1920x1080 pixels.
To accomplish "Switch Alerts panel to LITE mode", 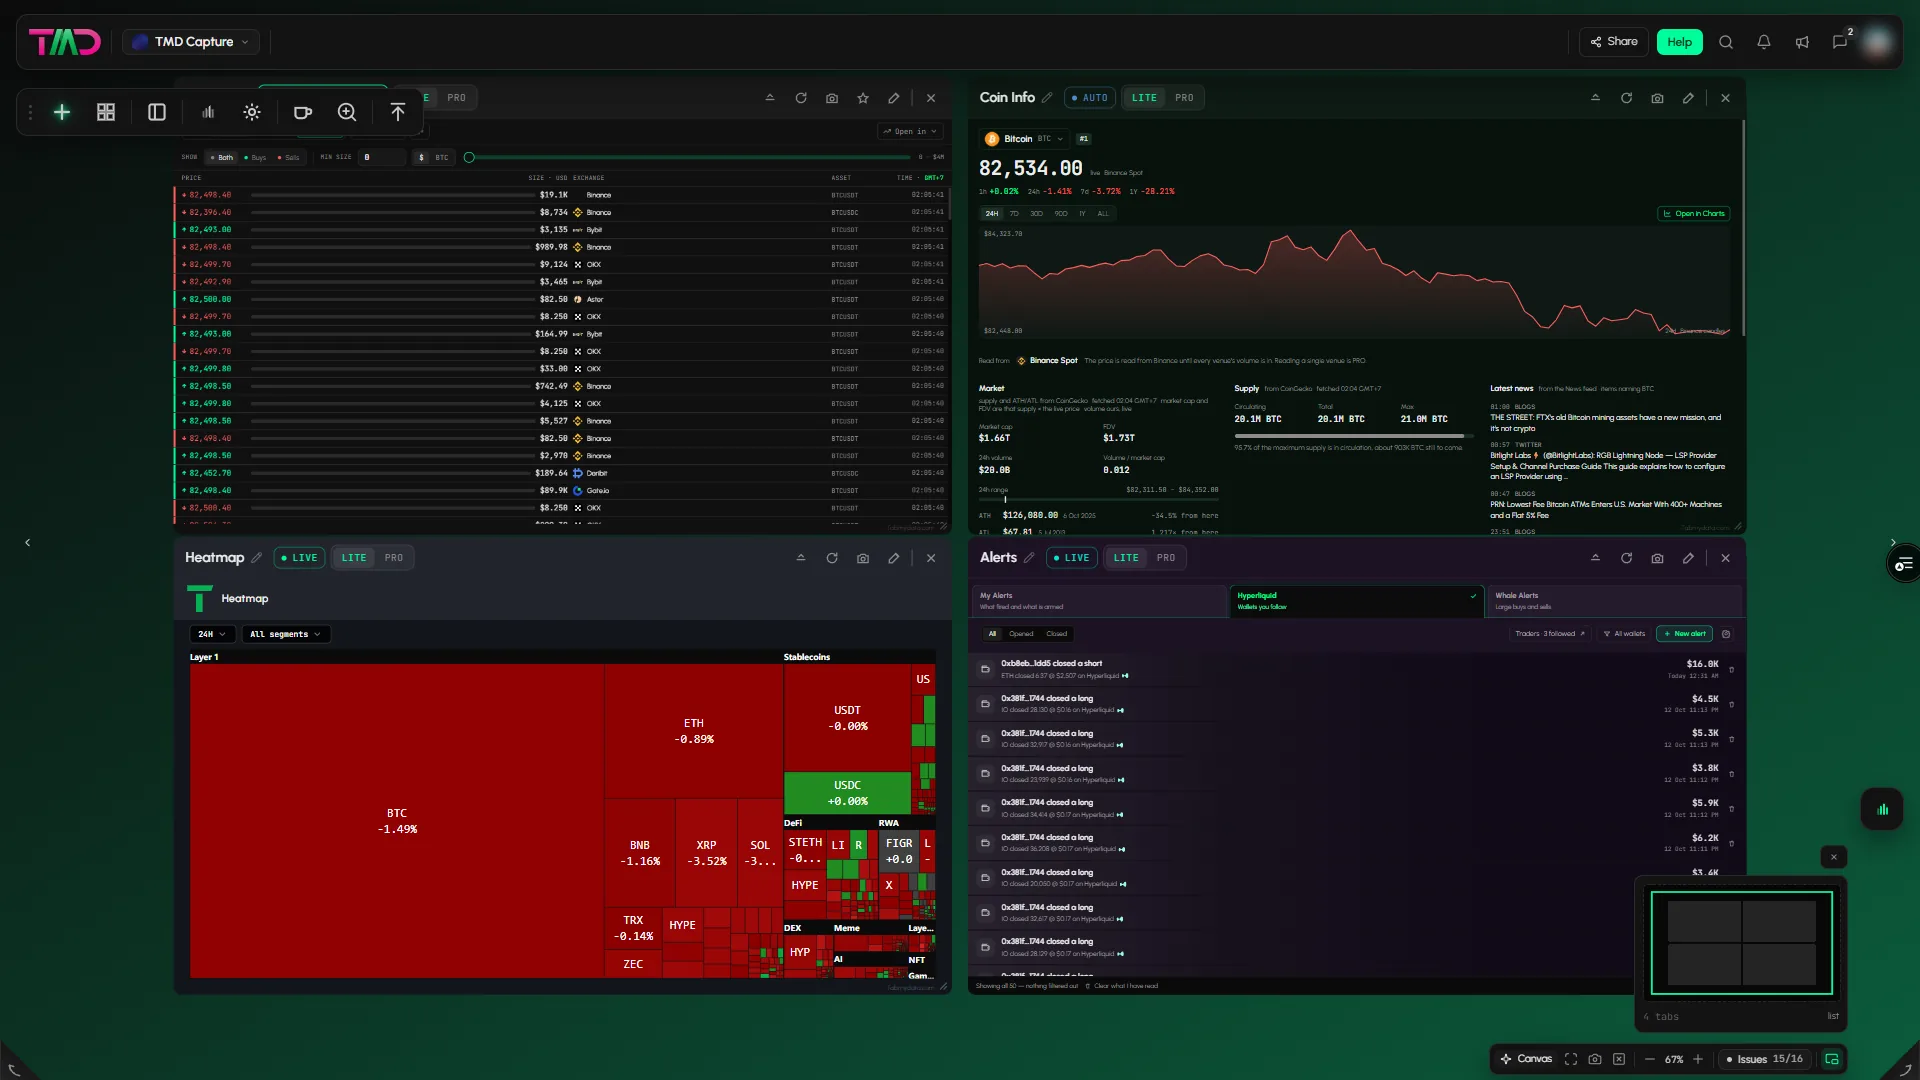I will coord(1126,558).
